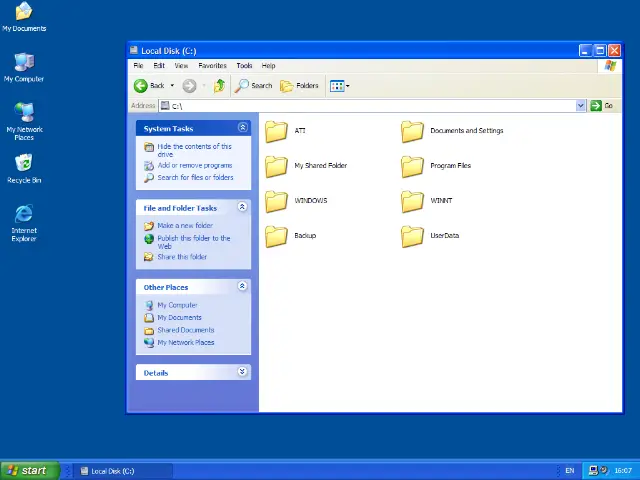Toggle the Folders tree pane
The image size is (640, 480).
pos(299,86)
